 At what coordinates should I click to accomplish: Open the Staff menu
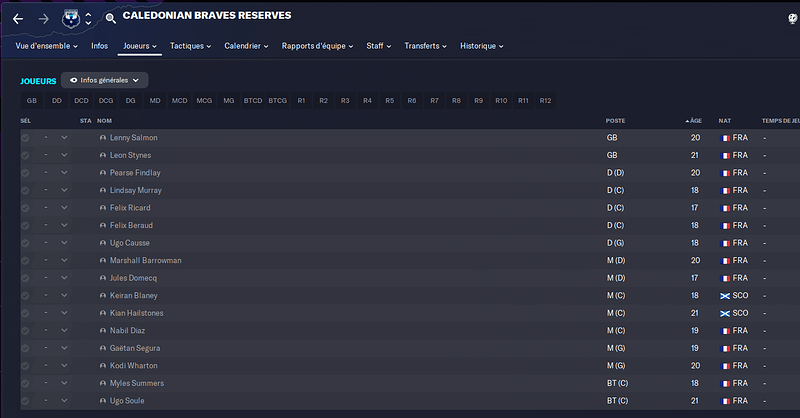point(379,46)
